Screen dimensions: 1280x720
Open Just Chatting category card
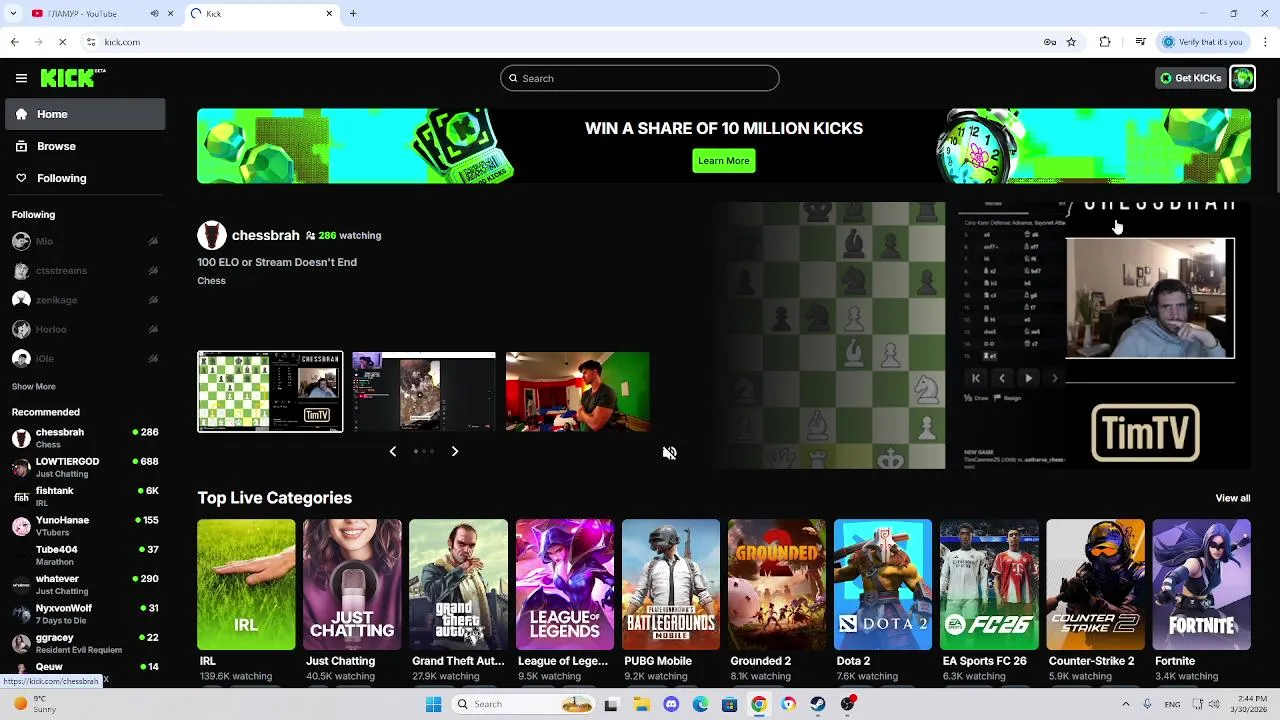click(352, 584)
